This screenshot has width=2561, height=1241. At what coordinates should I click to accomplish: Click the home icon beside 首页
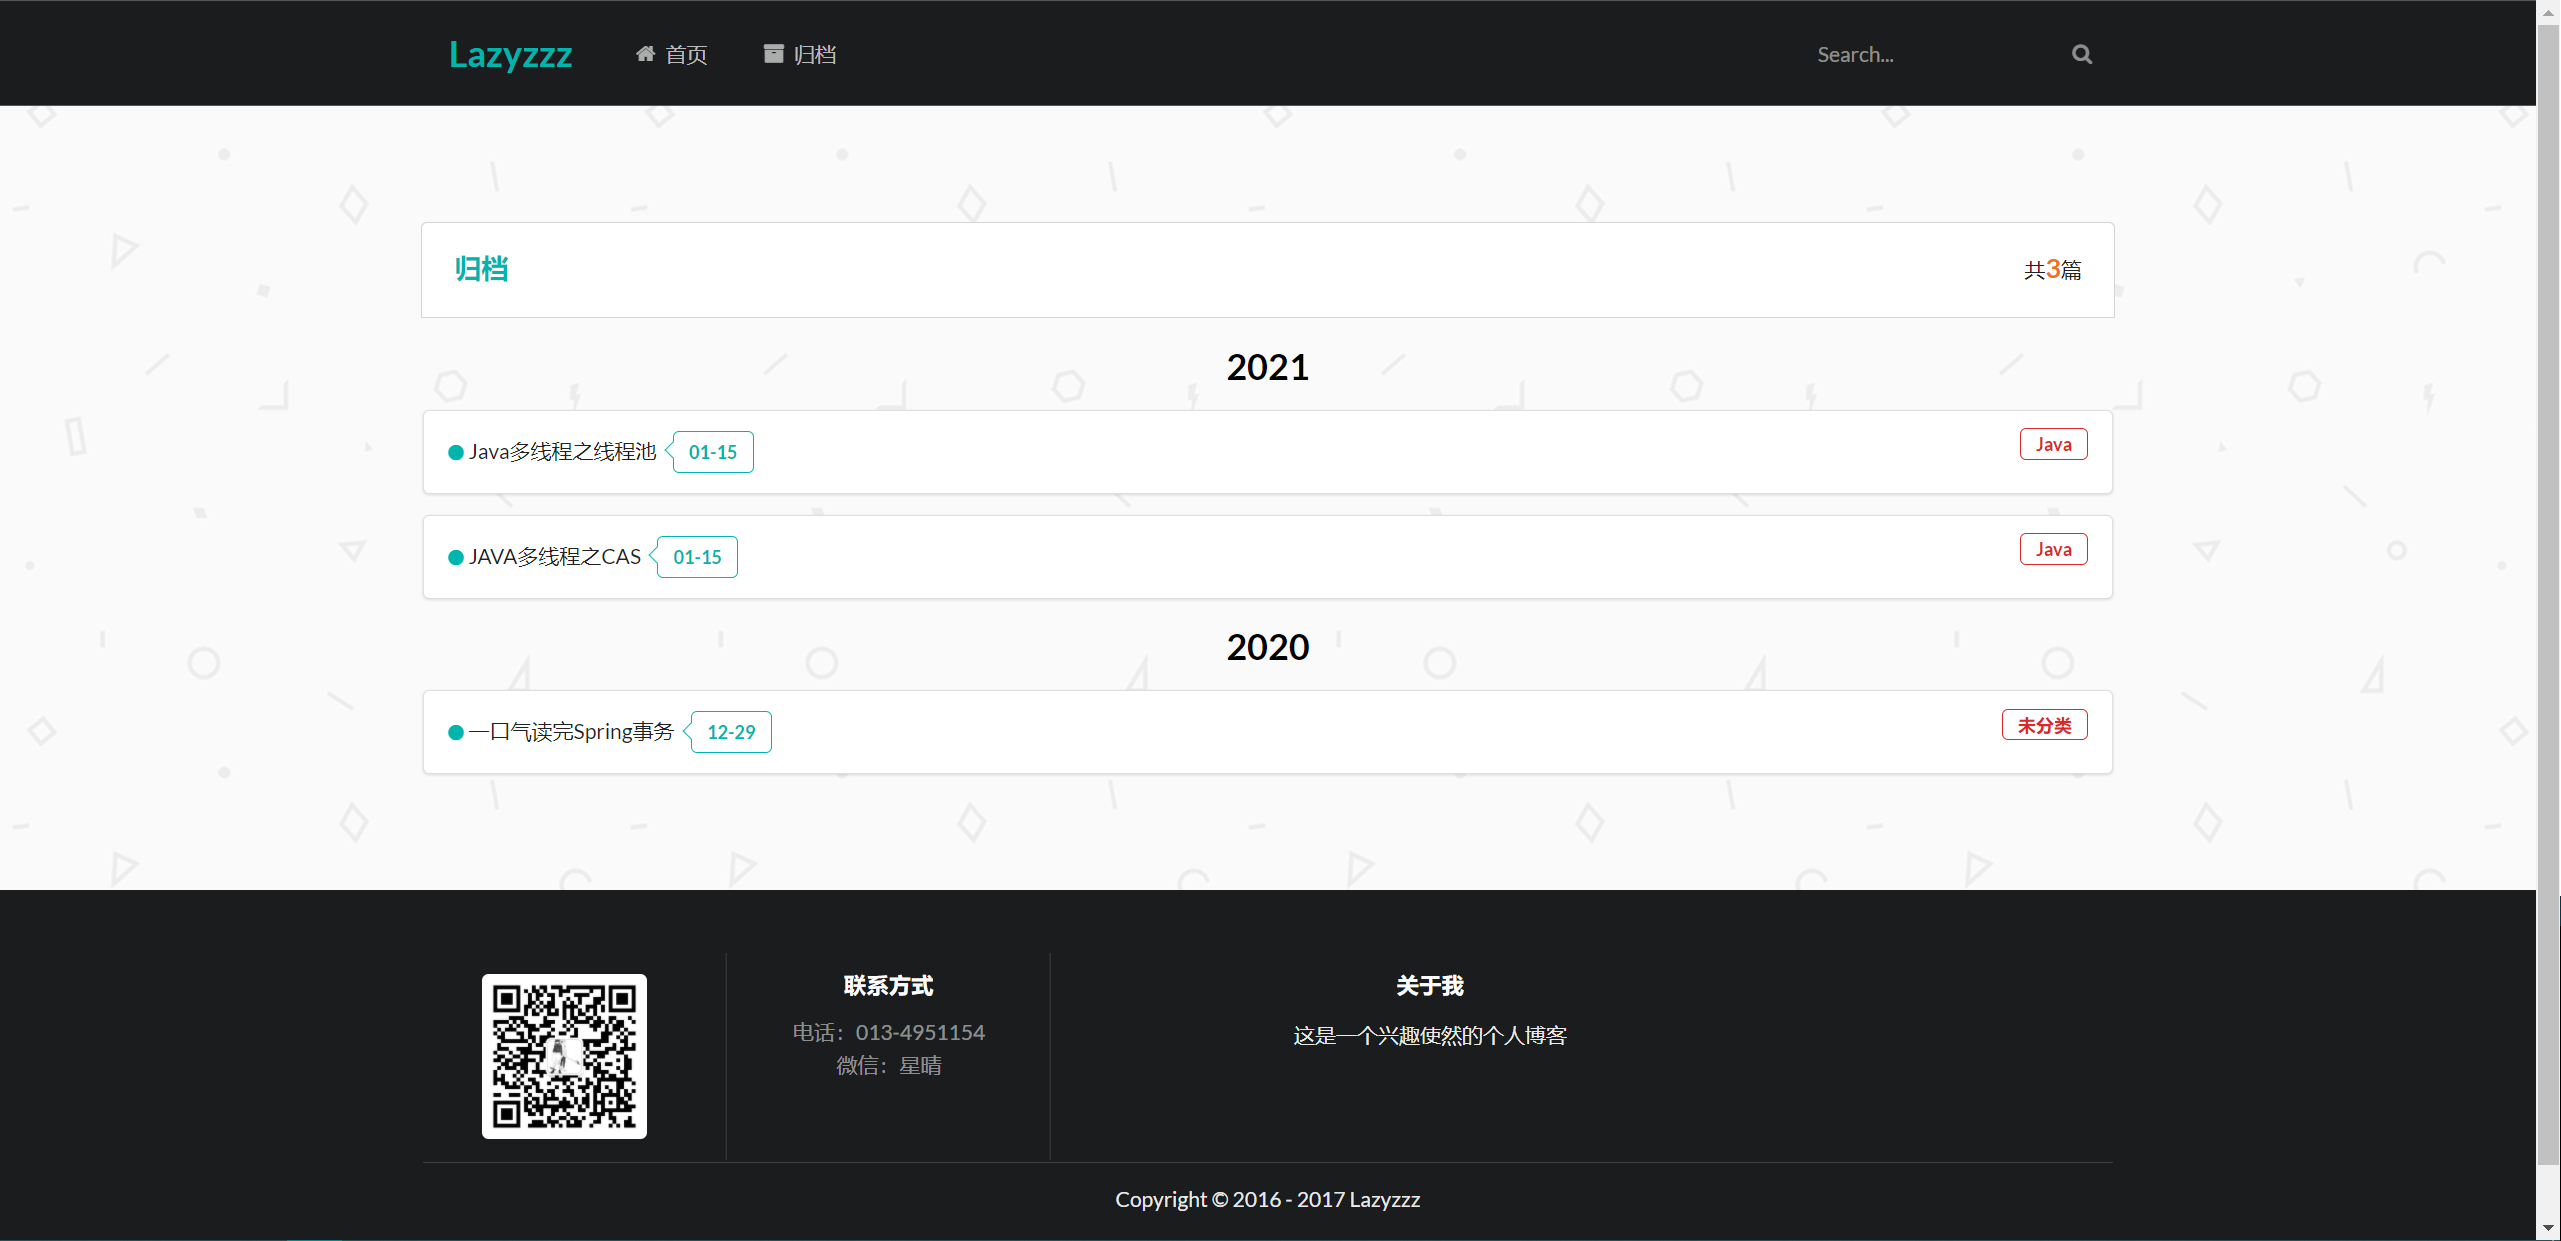pos(645,54)
